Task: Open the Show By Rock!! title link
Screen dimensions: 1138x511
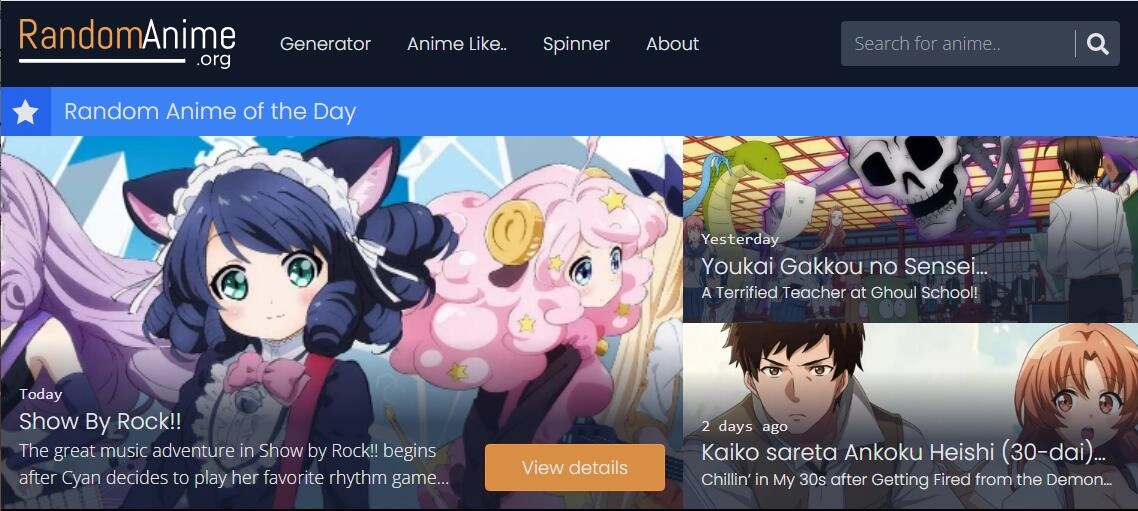Action: point(100,421)
